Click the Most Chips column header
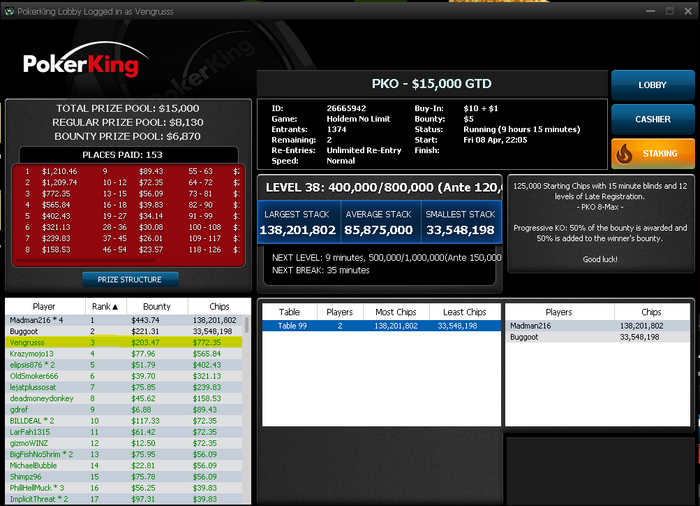 pyautogui.click(x=396, y=312)
